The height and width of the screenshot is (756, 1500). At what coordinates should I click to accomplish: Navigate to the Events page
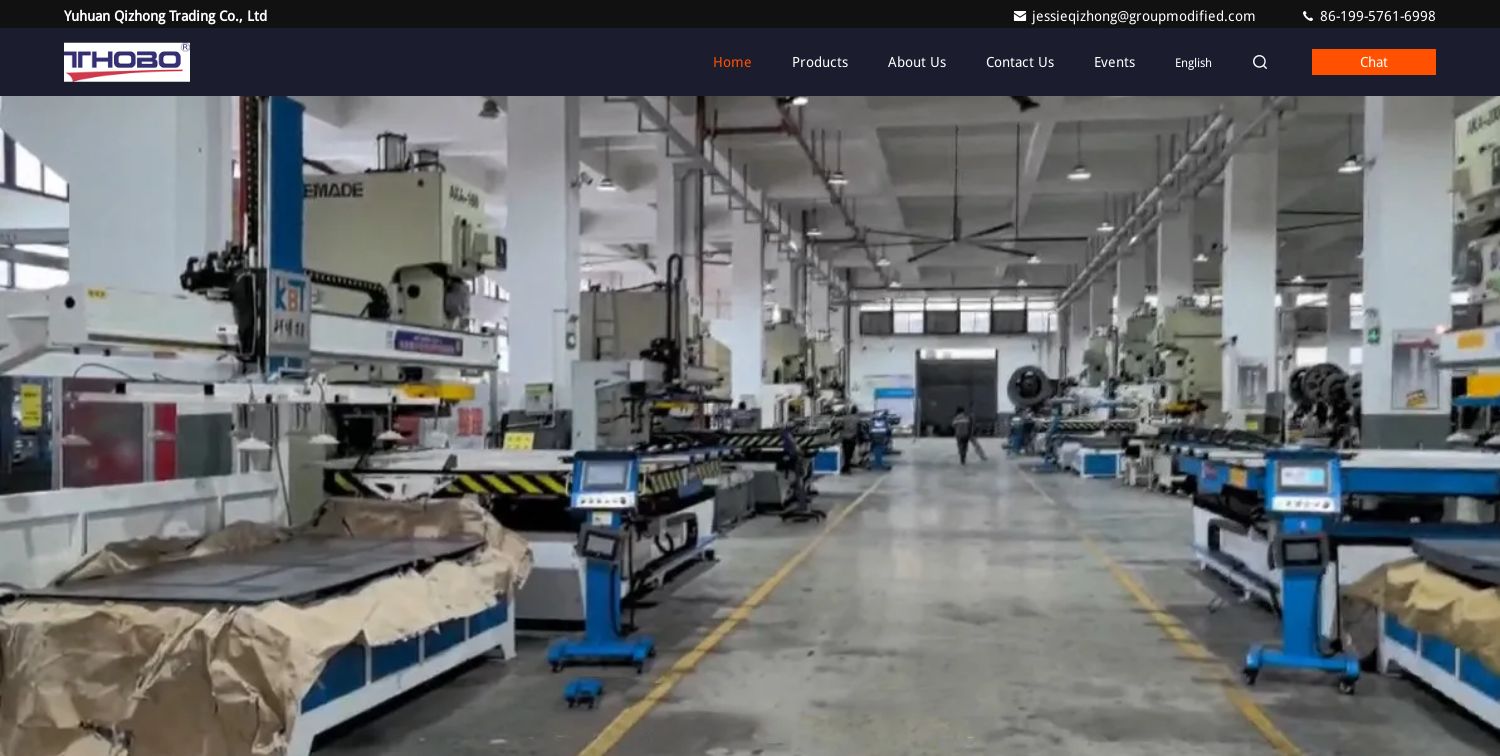click(1114, 62)
